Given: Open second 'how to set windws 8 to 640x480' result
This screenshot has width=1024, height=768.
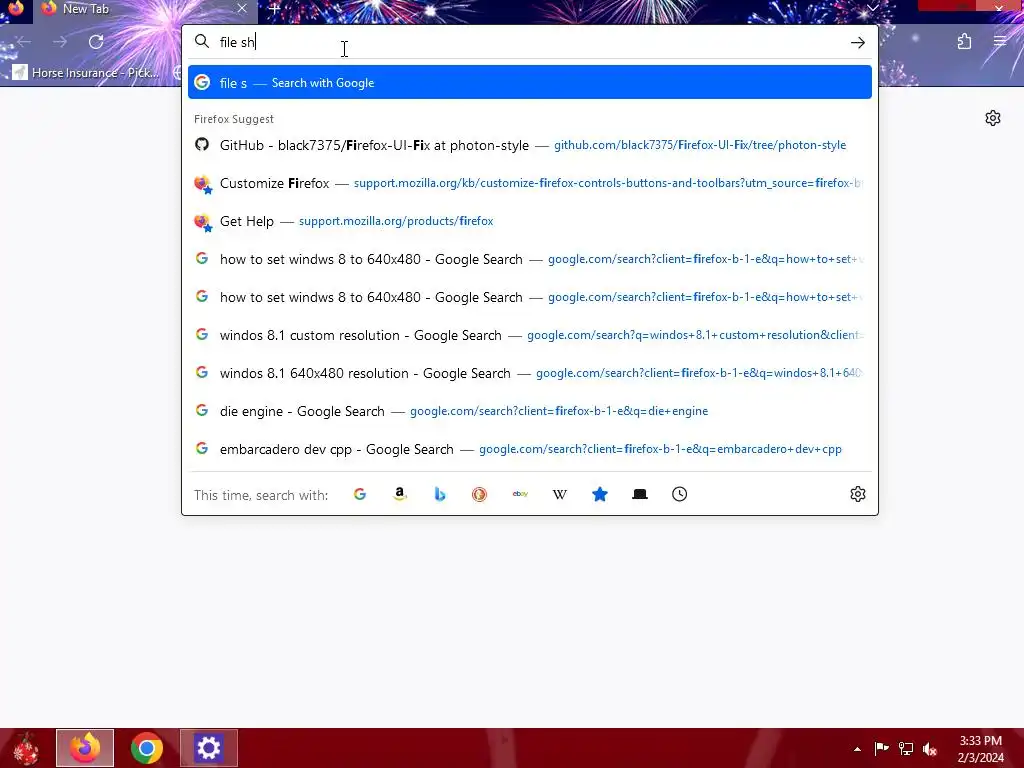Looking at the screenshot, I should [530, 296].
